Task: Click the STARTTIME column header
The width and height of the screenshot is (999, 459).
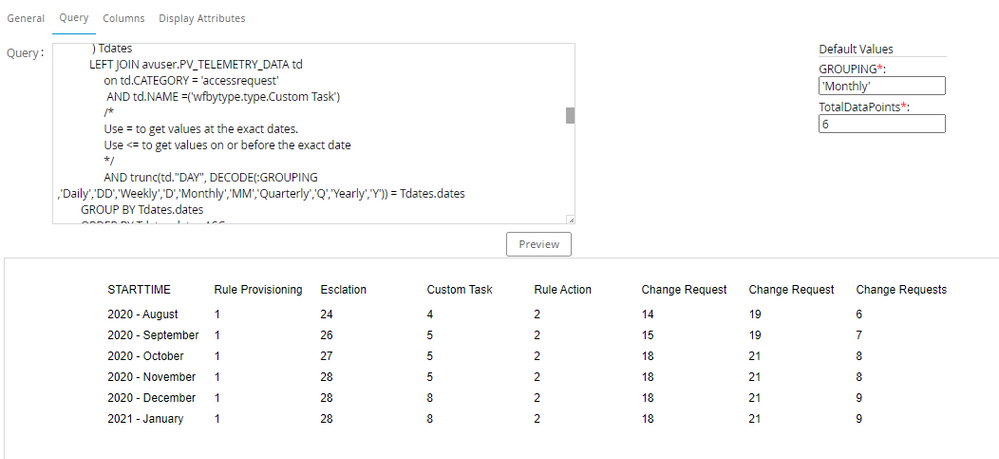Action: click(x=139, y=290)
